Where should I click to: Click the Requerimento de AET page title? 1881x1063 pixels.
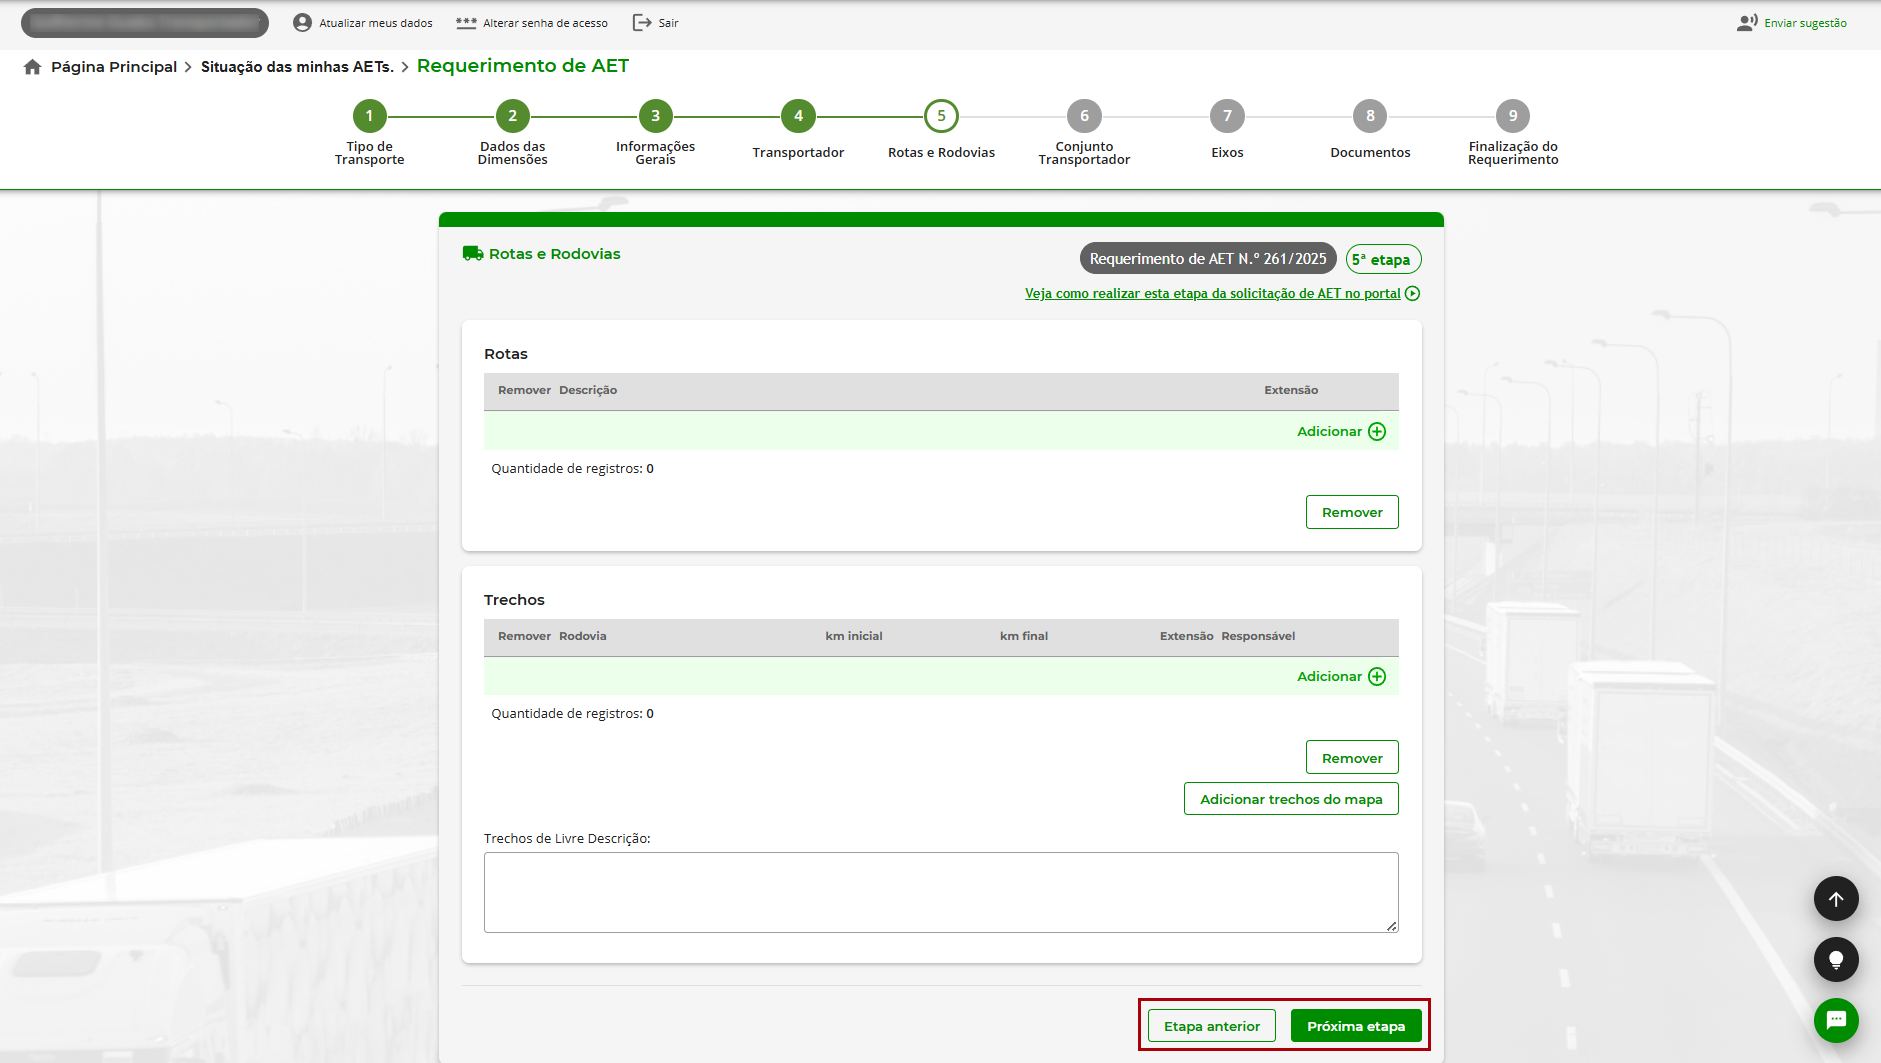523,66
